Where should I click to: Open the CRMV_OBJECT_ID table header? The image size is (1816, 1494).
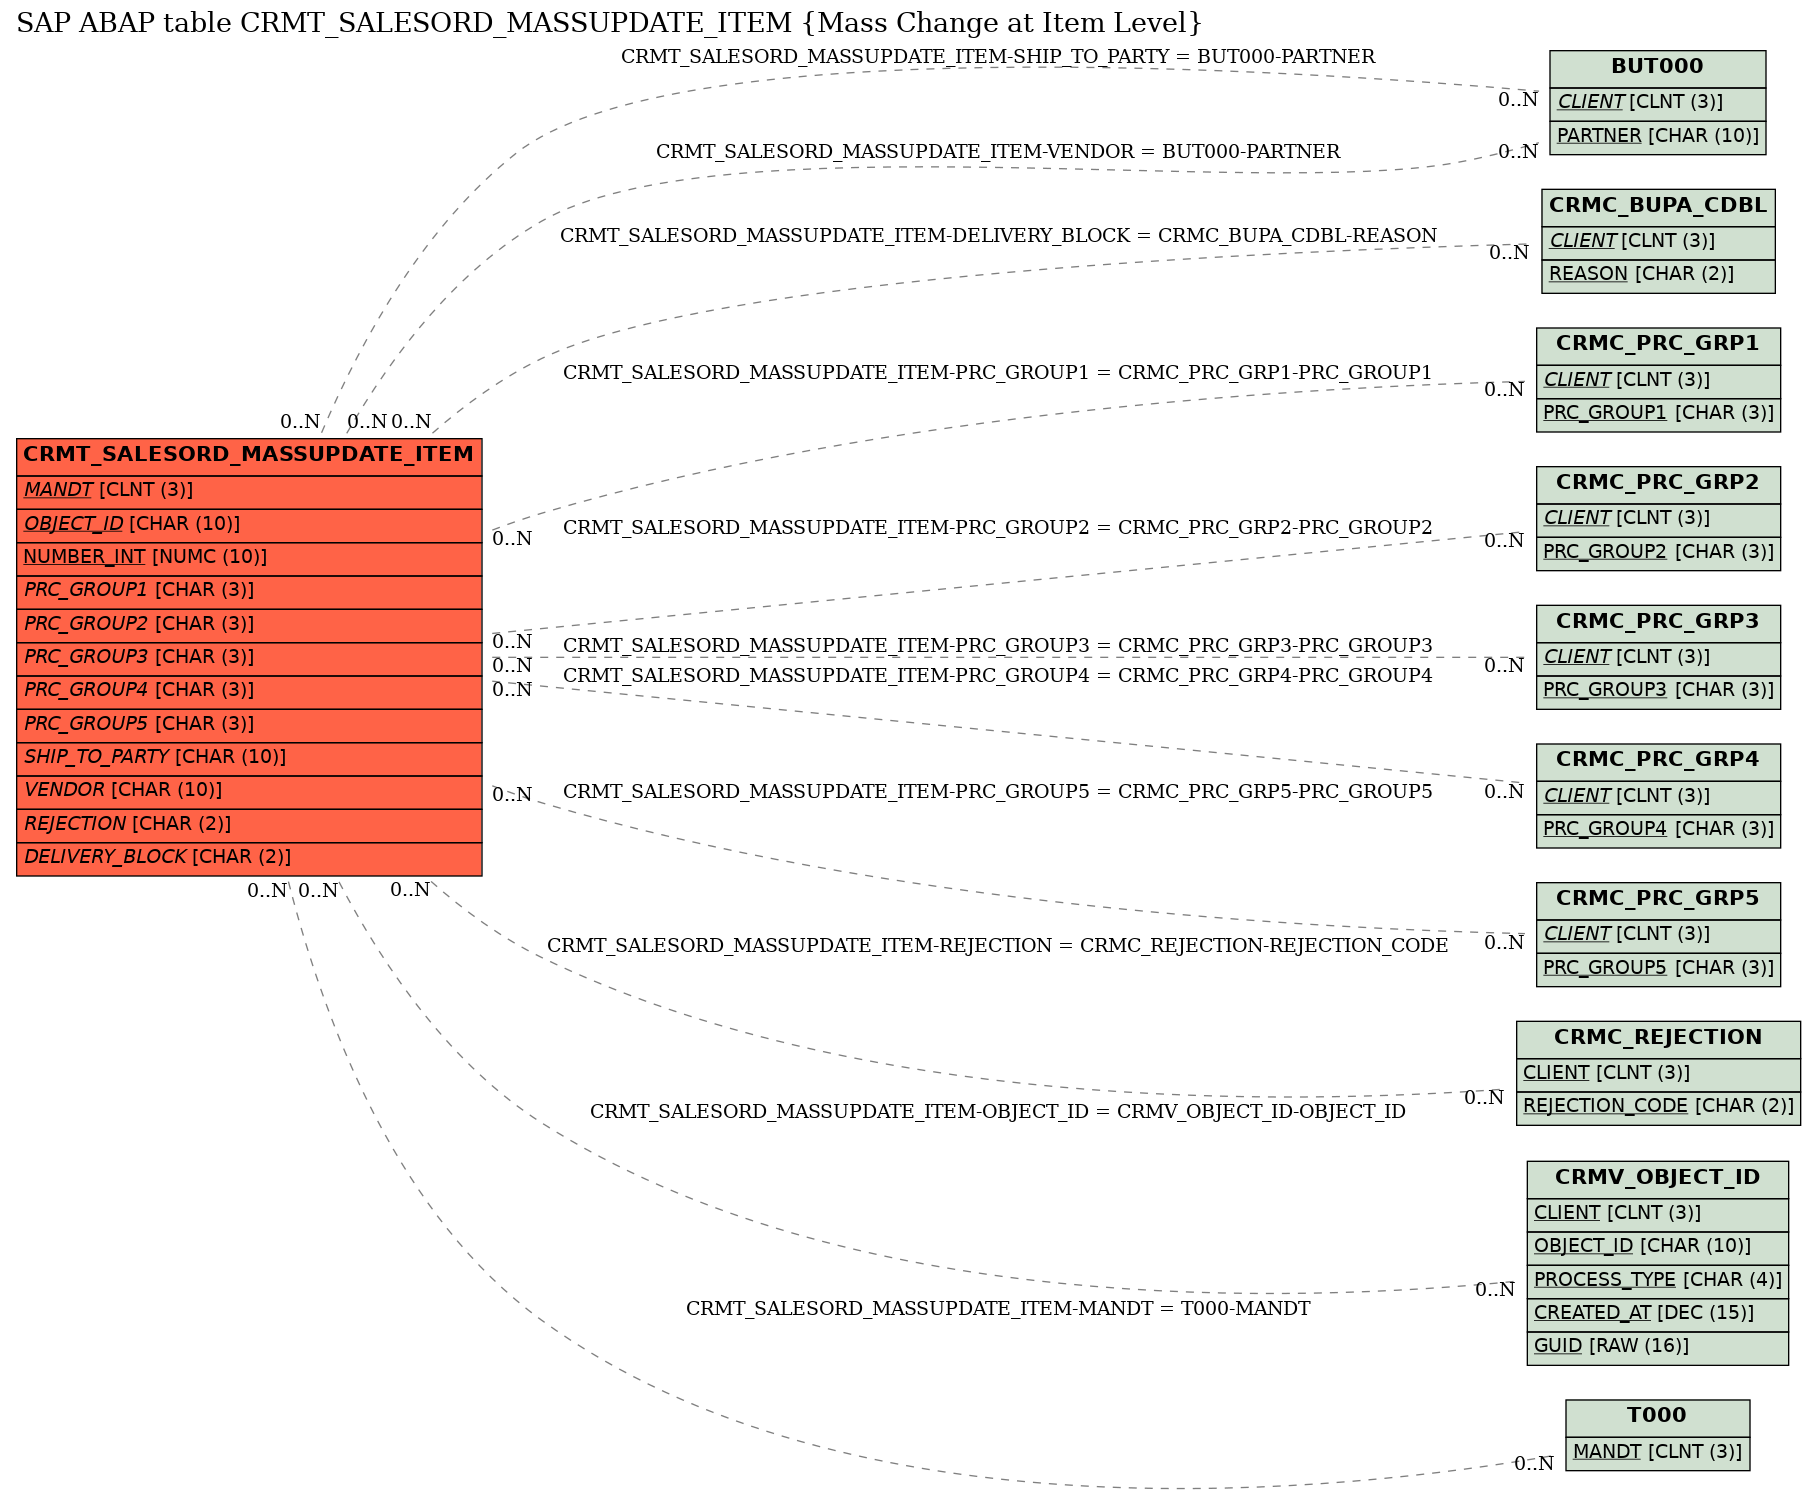tap(1657, 1178)
